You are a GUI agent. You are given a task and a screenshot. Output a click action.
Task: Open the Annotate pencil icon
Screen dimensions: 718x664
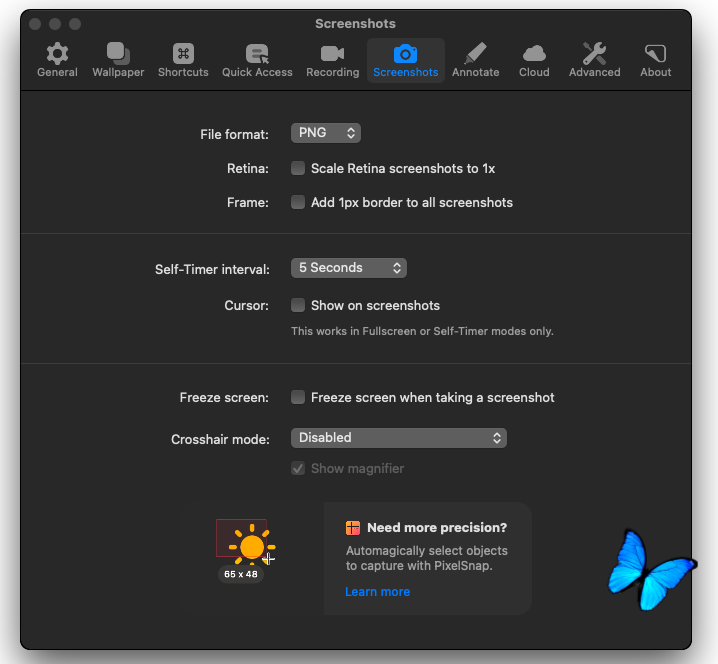tap(475, 54)
